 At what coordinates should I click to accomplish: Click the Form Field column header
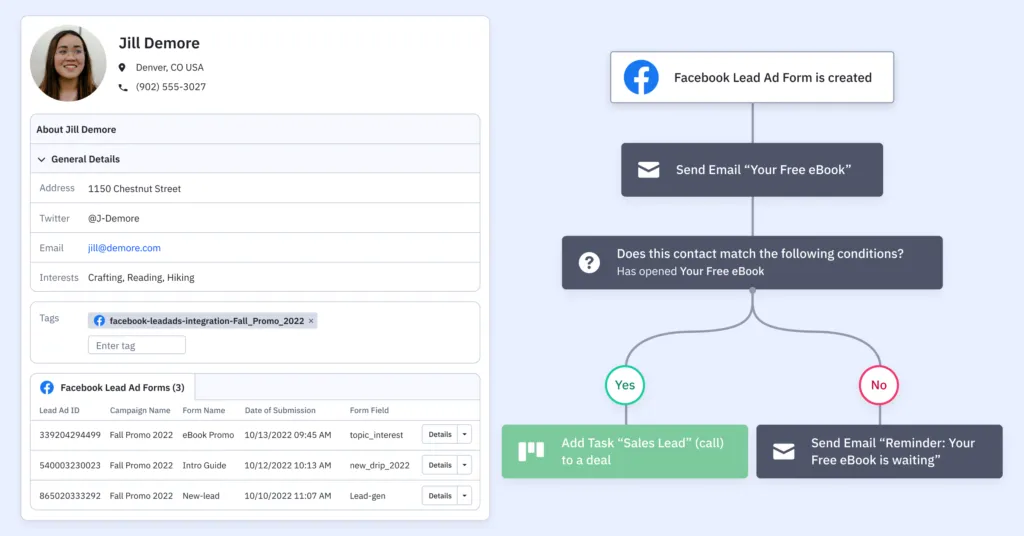(x=369, y=410)
